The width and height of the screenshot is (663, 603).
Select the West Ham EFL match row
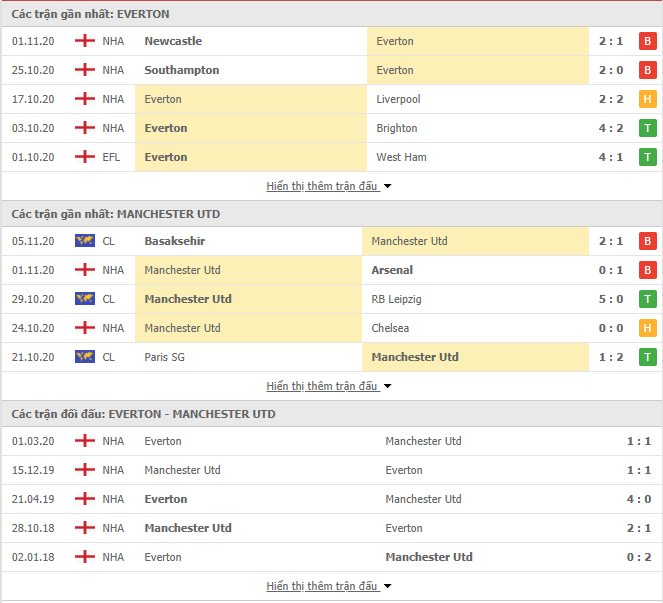click(x=332, y=157)
